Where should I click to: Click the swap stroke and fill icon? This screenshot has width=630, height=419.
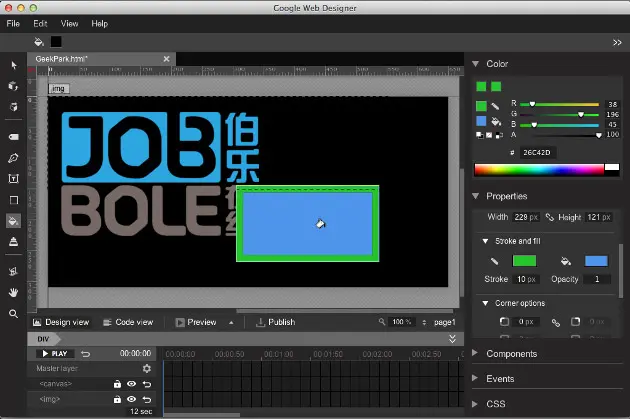(x=499, y=135)
